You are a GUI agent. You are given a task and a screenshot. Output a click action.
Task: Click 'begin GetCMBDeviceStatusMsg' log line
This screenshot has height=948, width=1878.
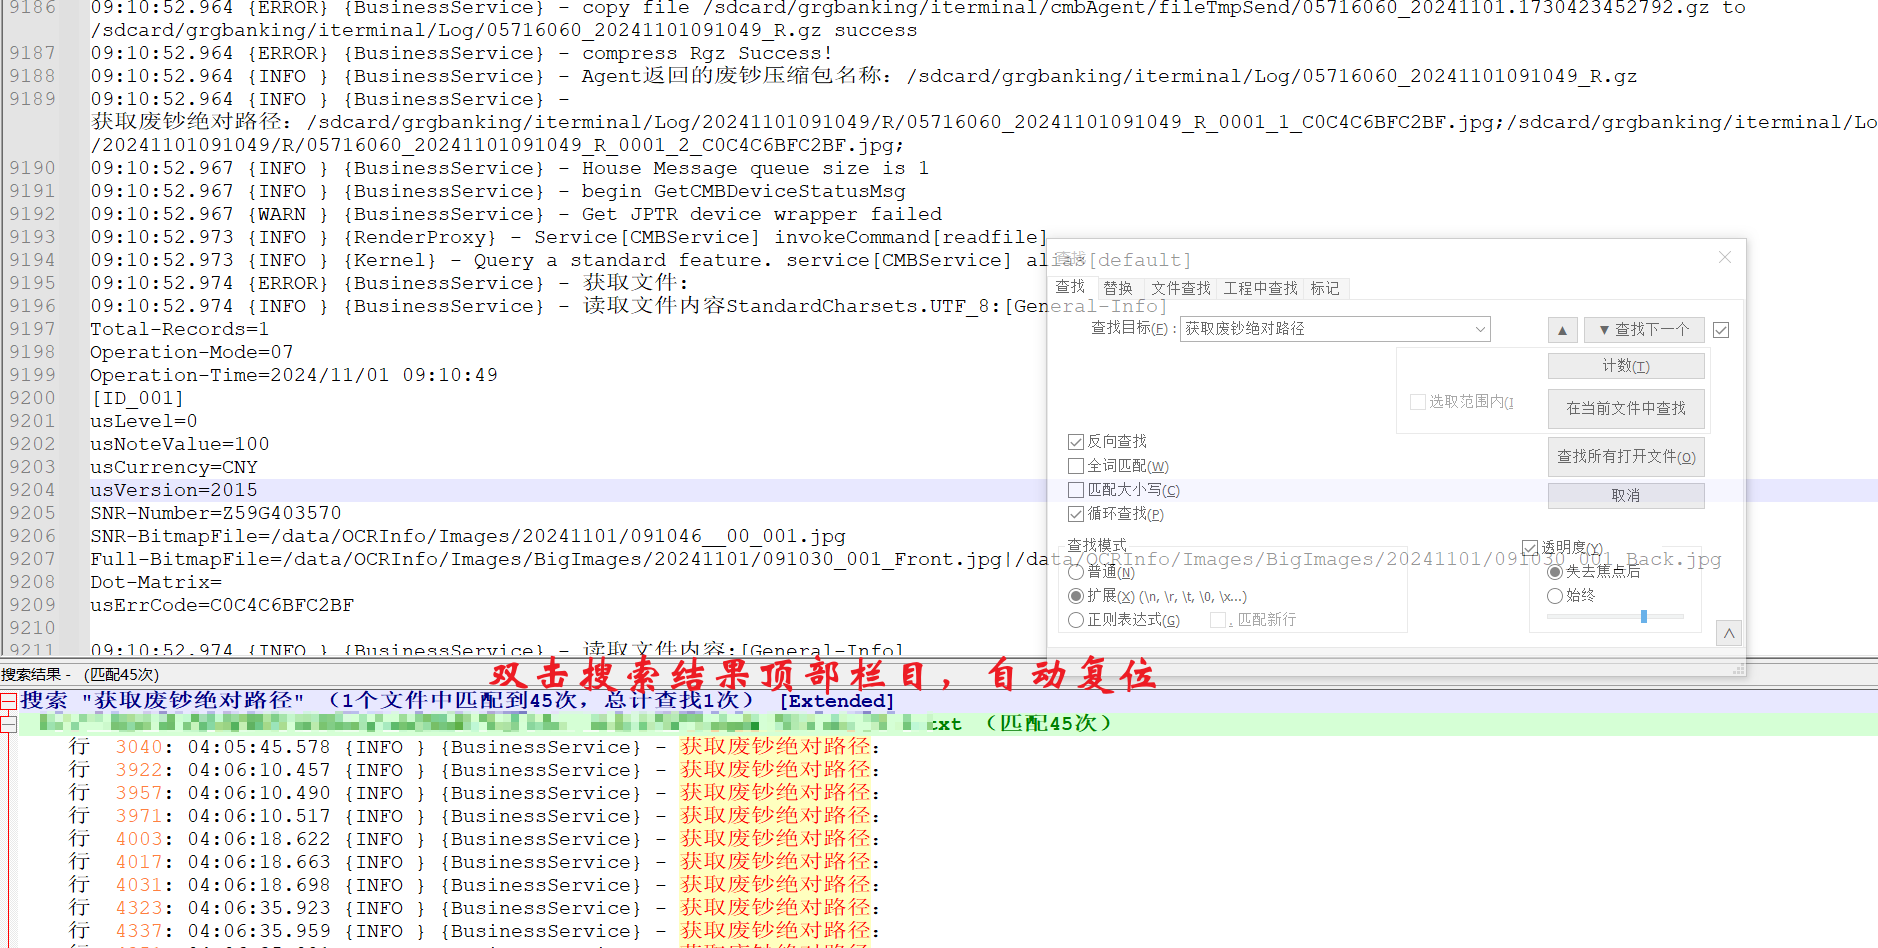coord(498,191)
